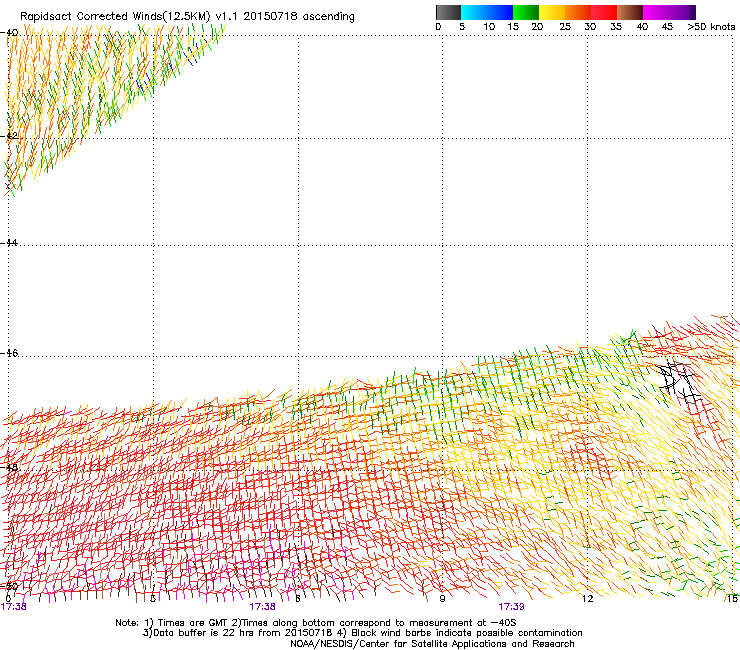Click the -42 latitude axis label

9,136
